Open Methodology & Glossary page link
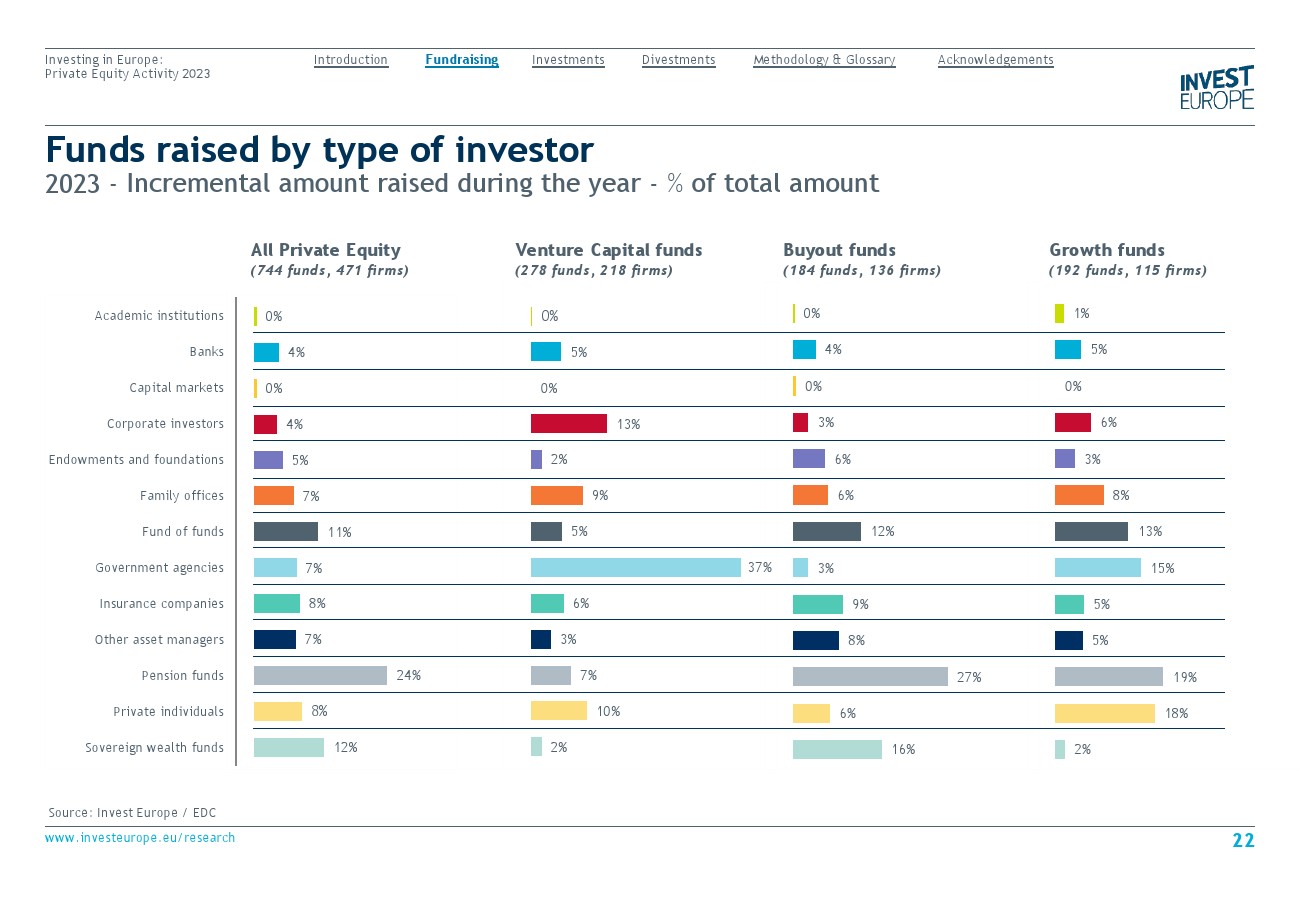The width and height of the screenshot is (1300, 900). [x=824, y=60]
